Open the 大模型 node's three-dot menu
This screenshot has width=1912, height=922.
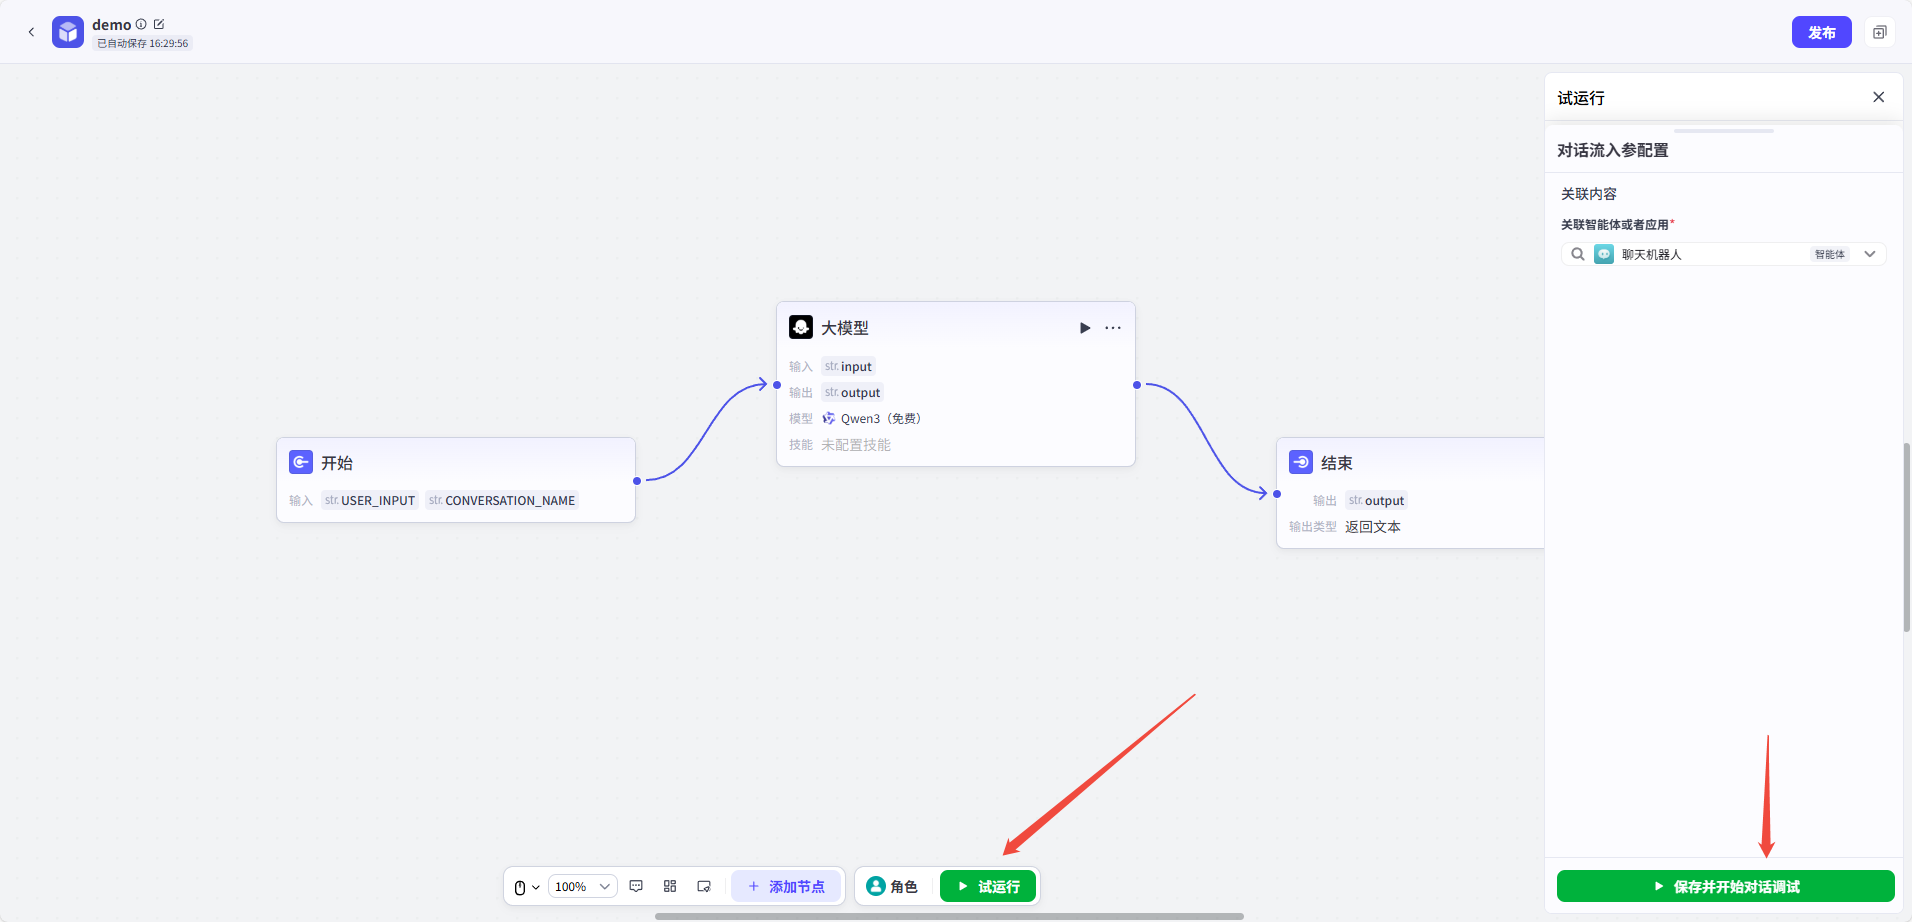click(x=1113, y=328)
